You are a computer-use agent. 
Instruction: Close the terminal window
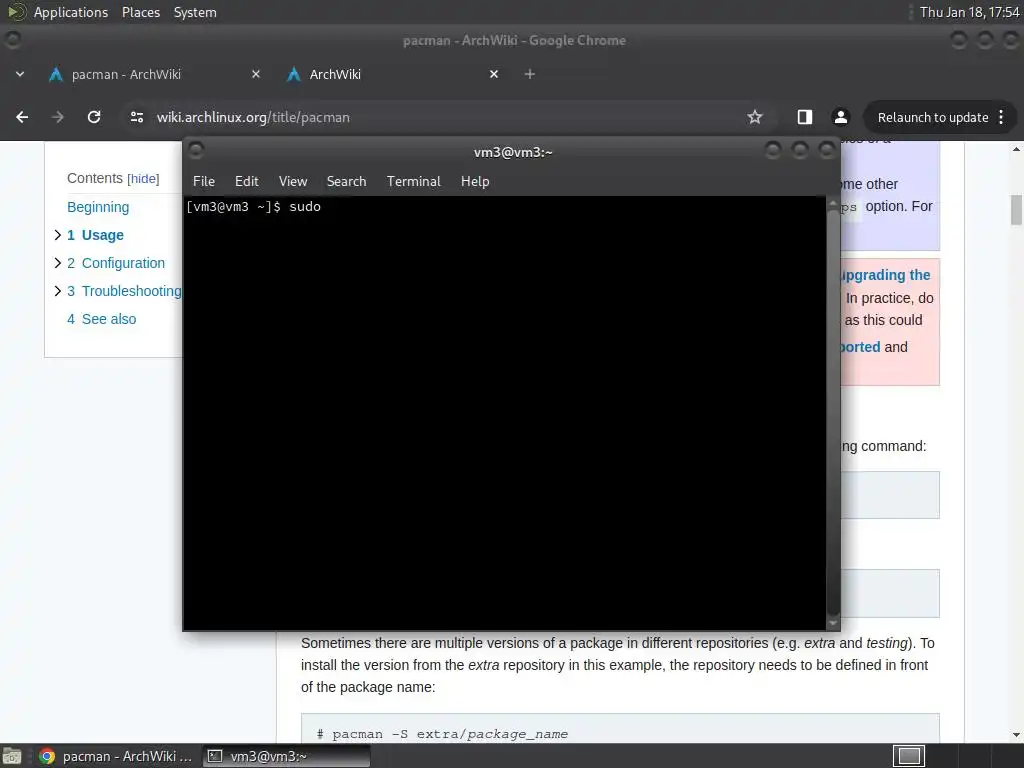(827, 151)
